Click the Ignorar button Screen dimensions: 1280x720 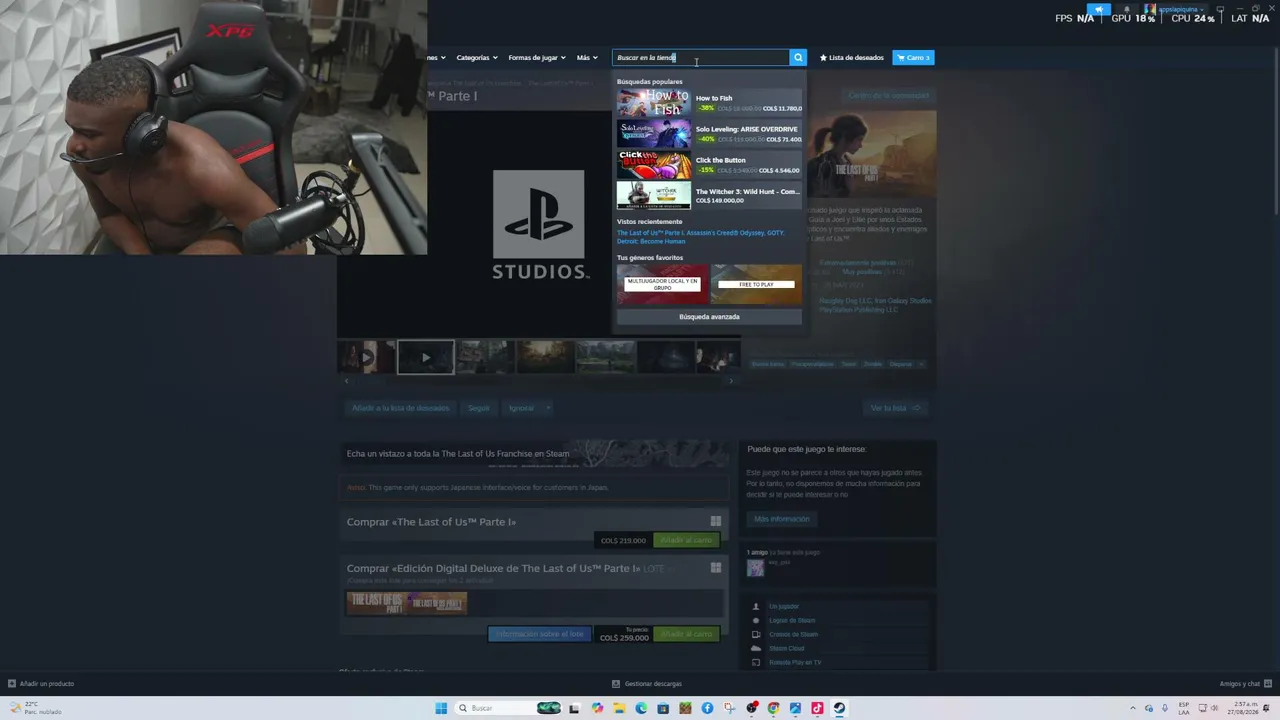point(521,408)
